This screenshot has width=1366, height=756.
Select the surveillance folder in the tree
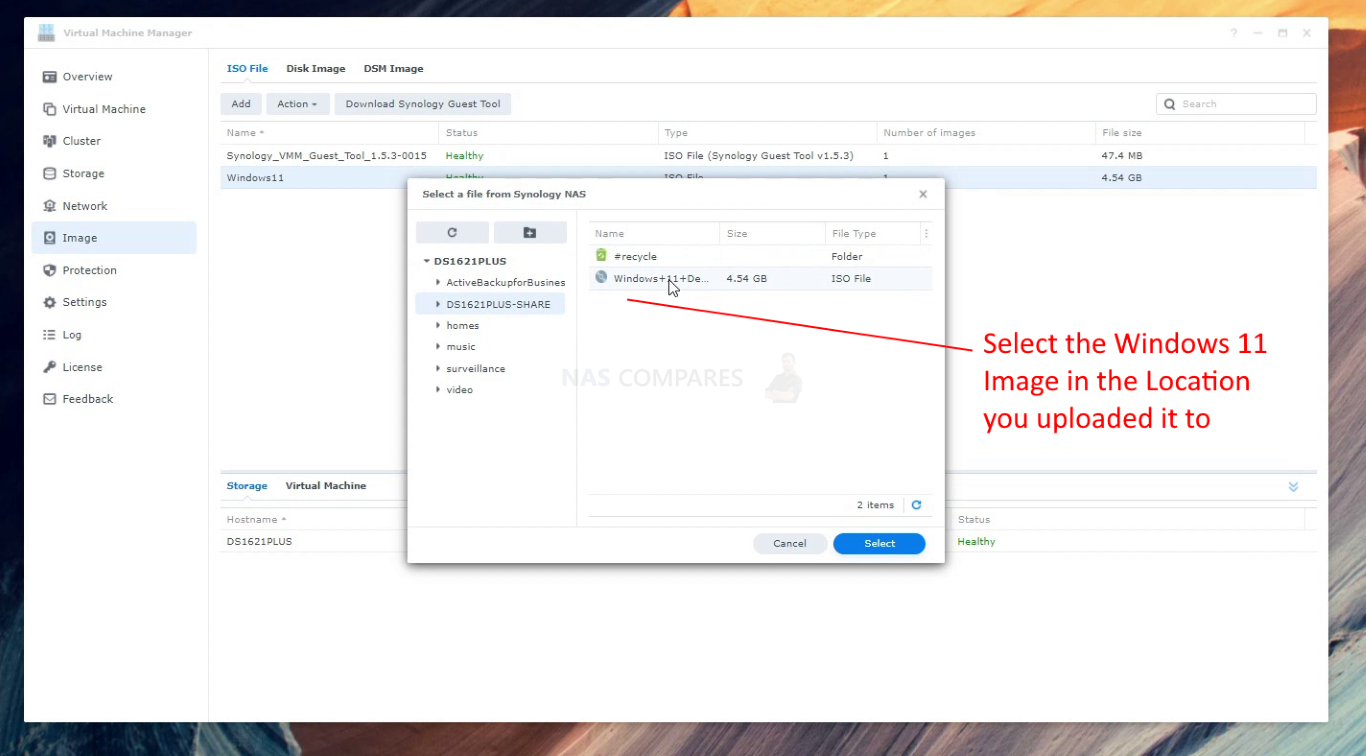(476, 369)
